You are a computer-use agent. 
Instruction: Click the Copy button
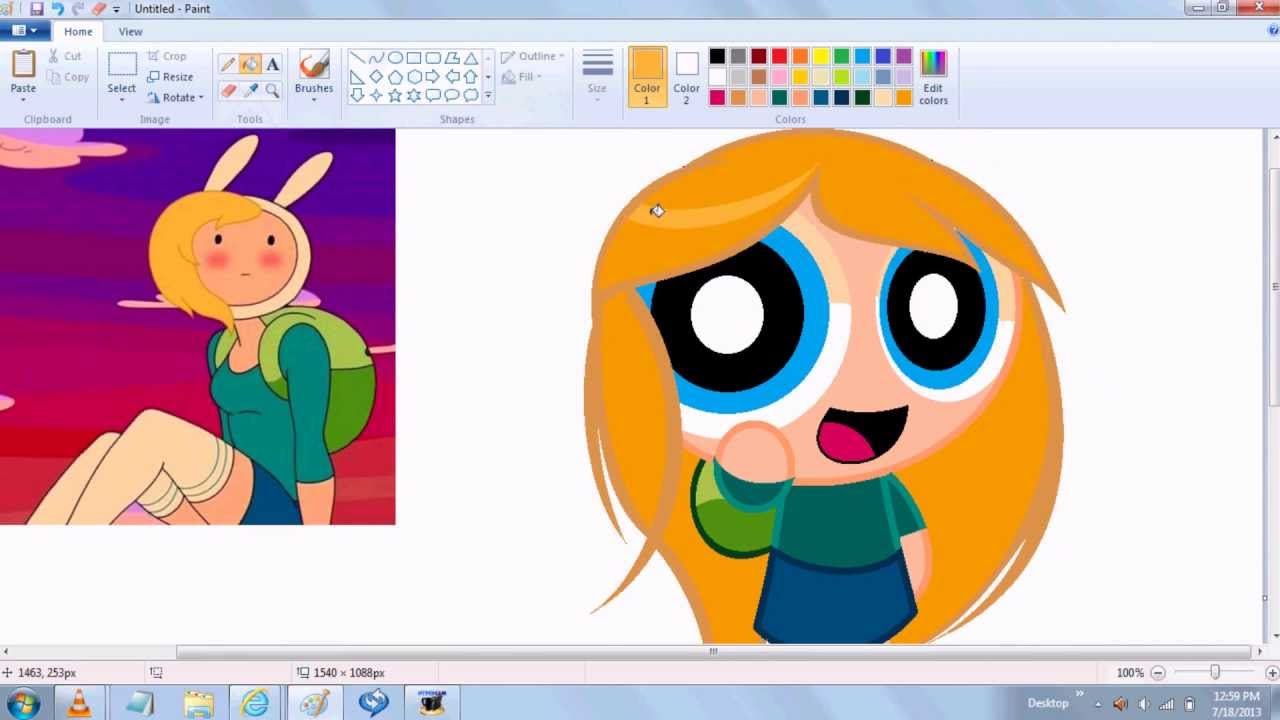click(68, 77)
